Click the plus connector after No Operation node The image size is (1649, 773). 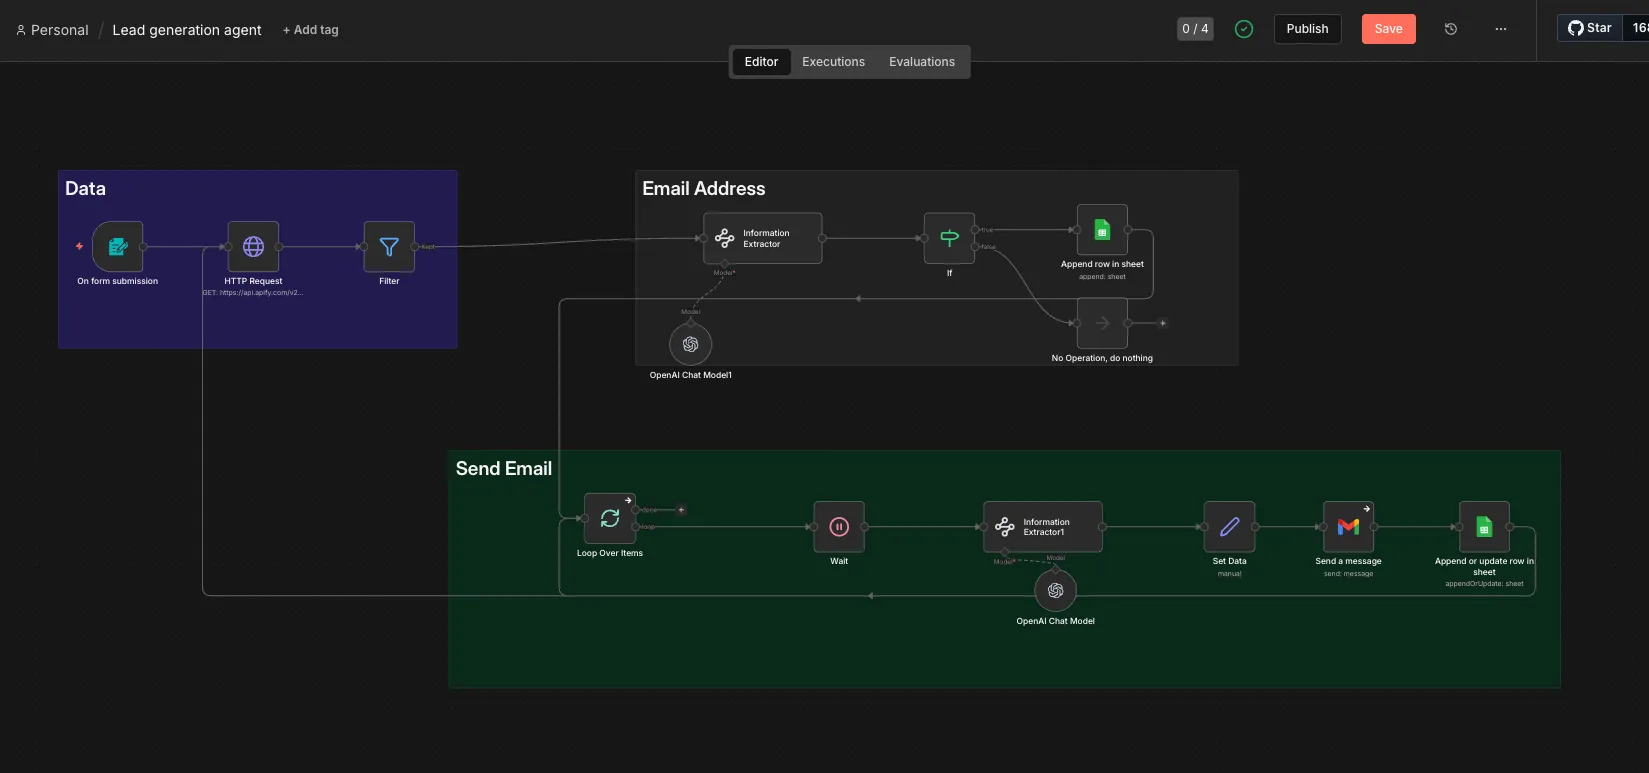[1162, 323]
